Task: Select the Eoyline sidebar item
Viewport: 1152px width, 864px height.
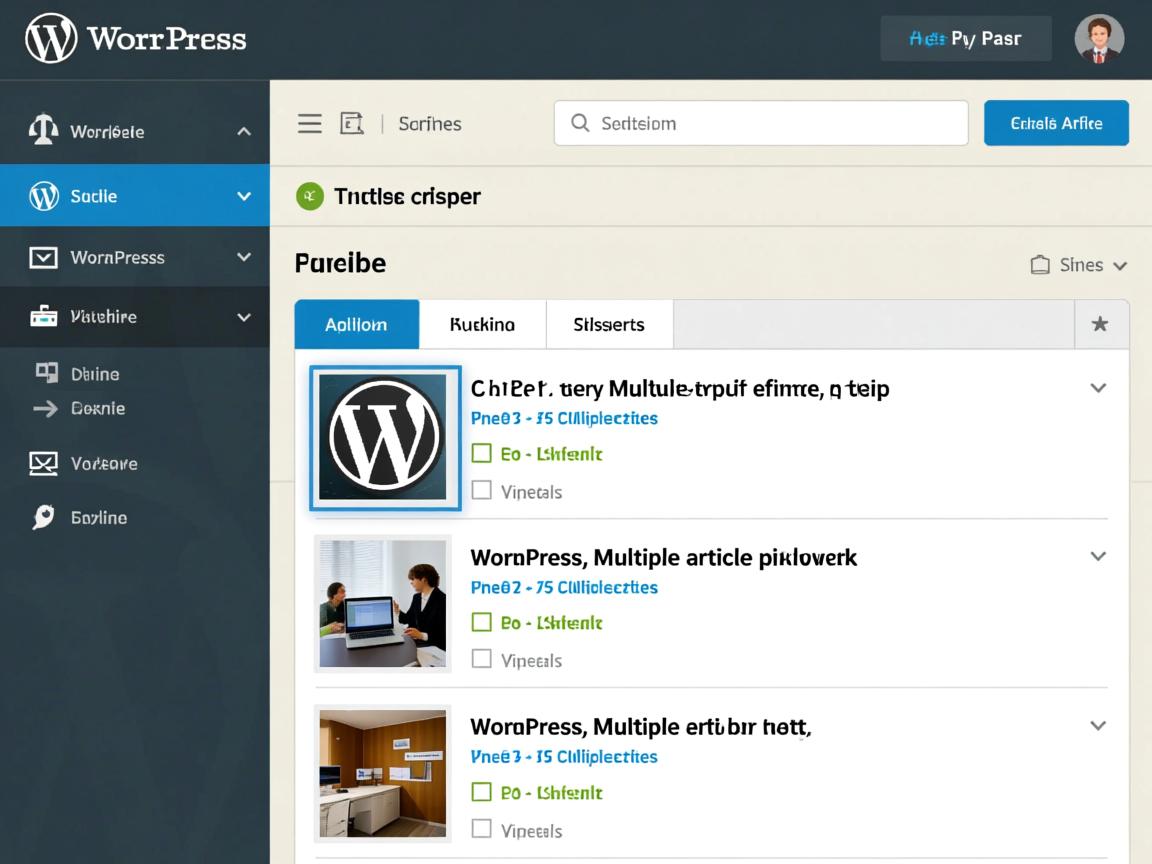Action: click(x=98, y=517)
